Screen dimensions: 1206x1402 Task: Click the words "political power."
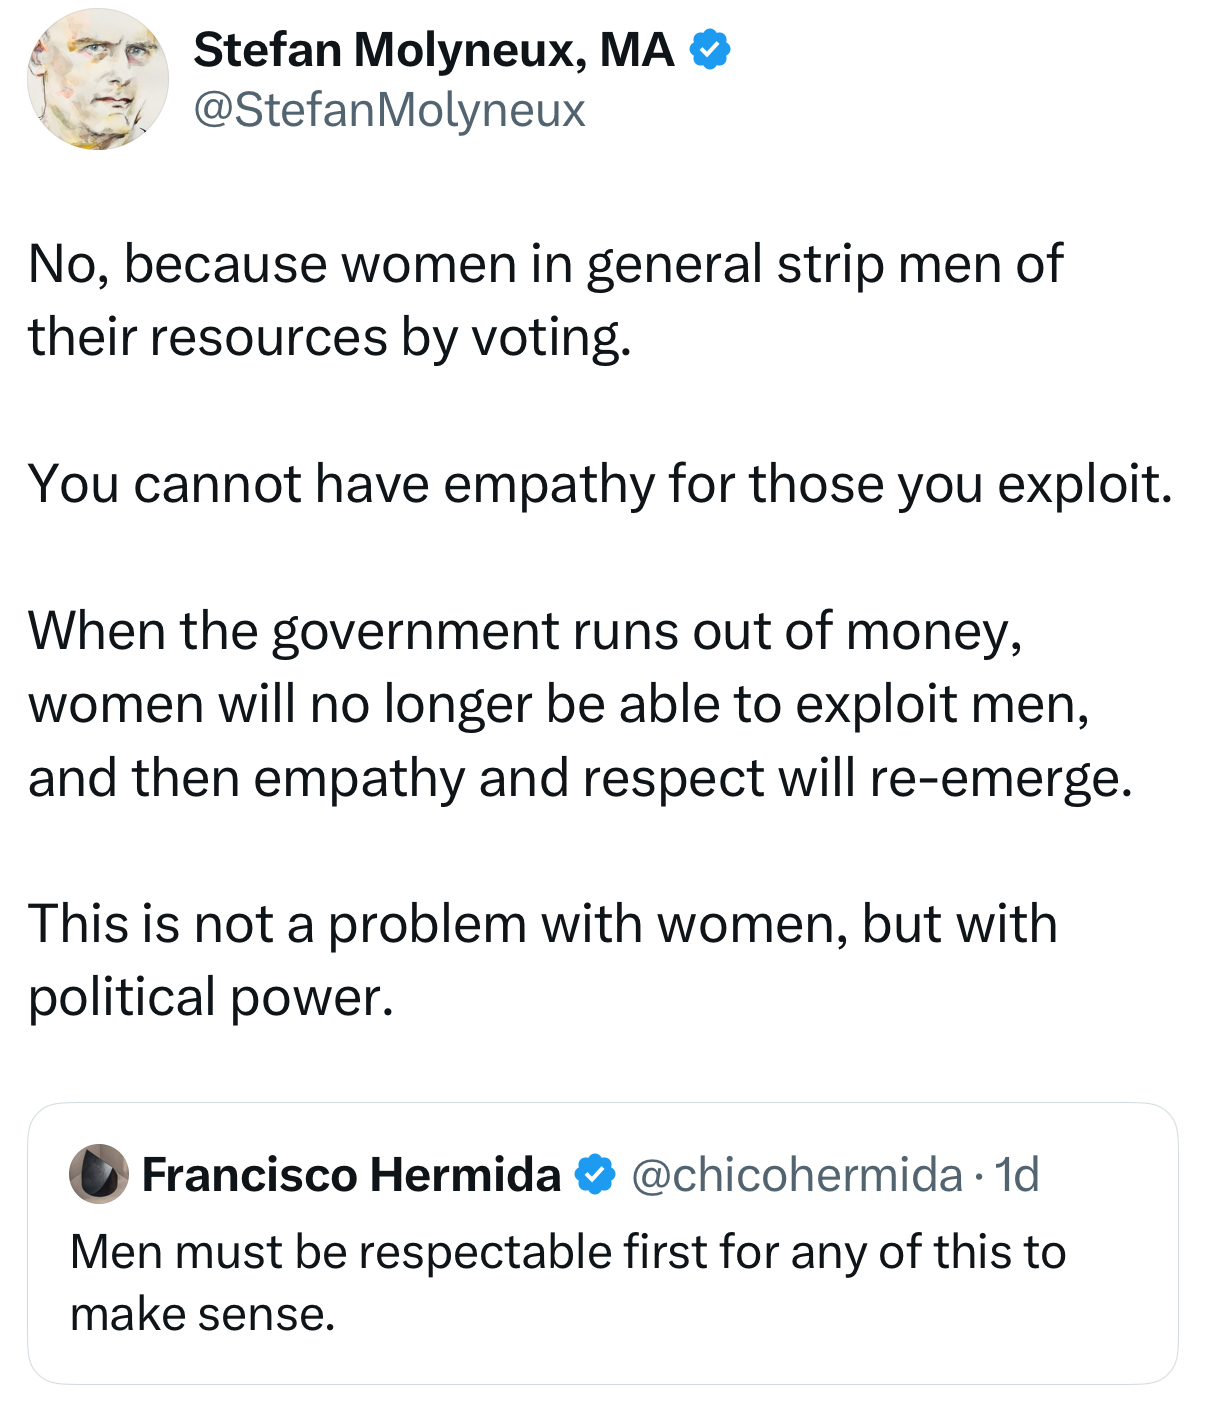(211, 997)
